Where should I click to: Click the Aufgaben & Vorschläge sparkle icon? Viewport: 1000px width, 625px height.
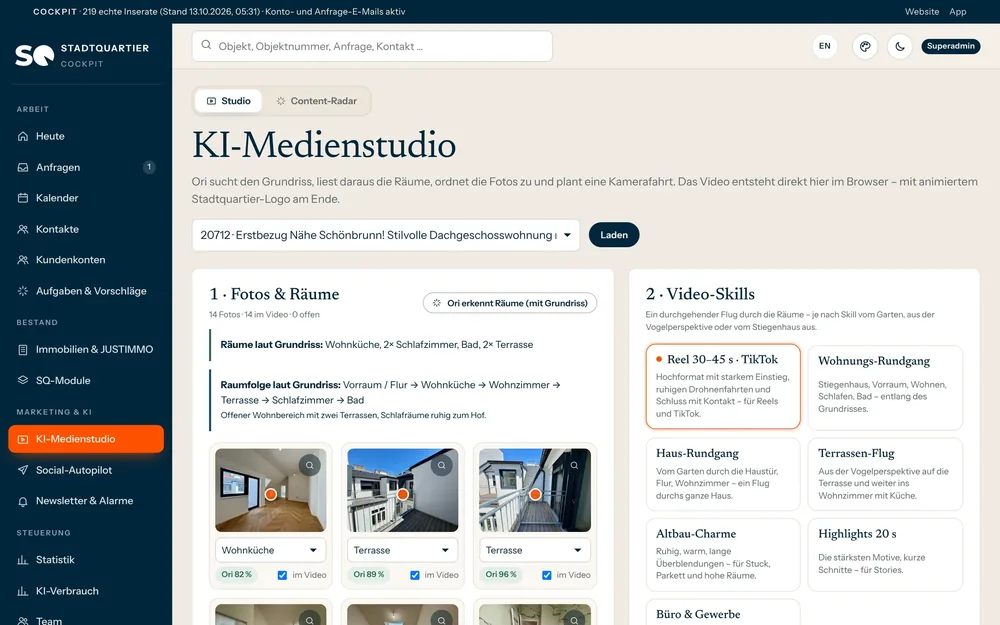pyautogui.click(x=23, y=291)
